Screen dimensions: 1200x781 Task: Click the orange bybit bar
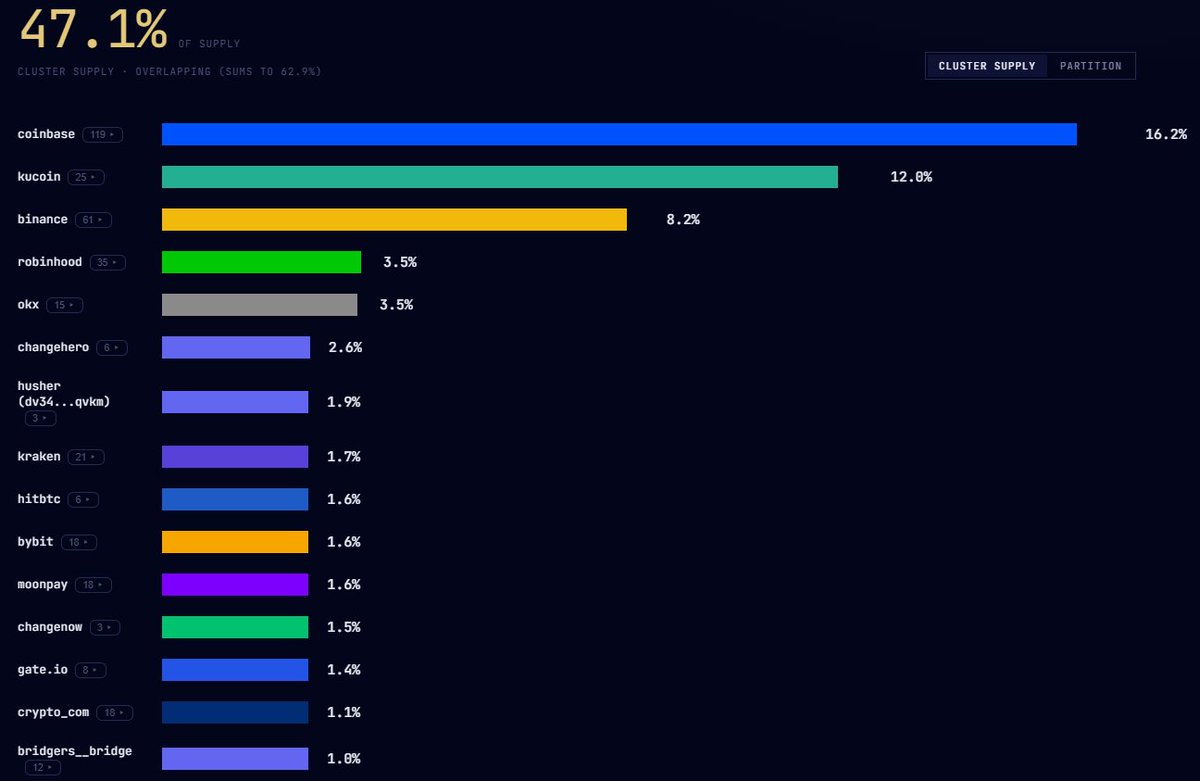[235, 542]
